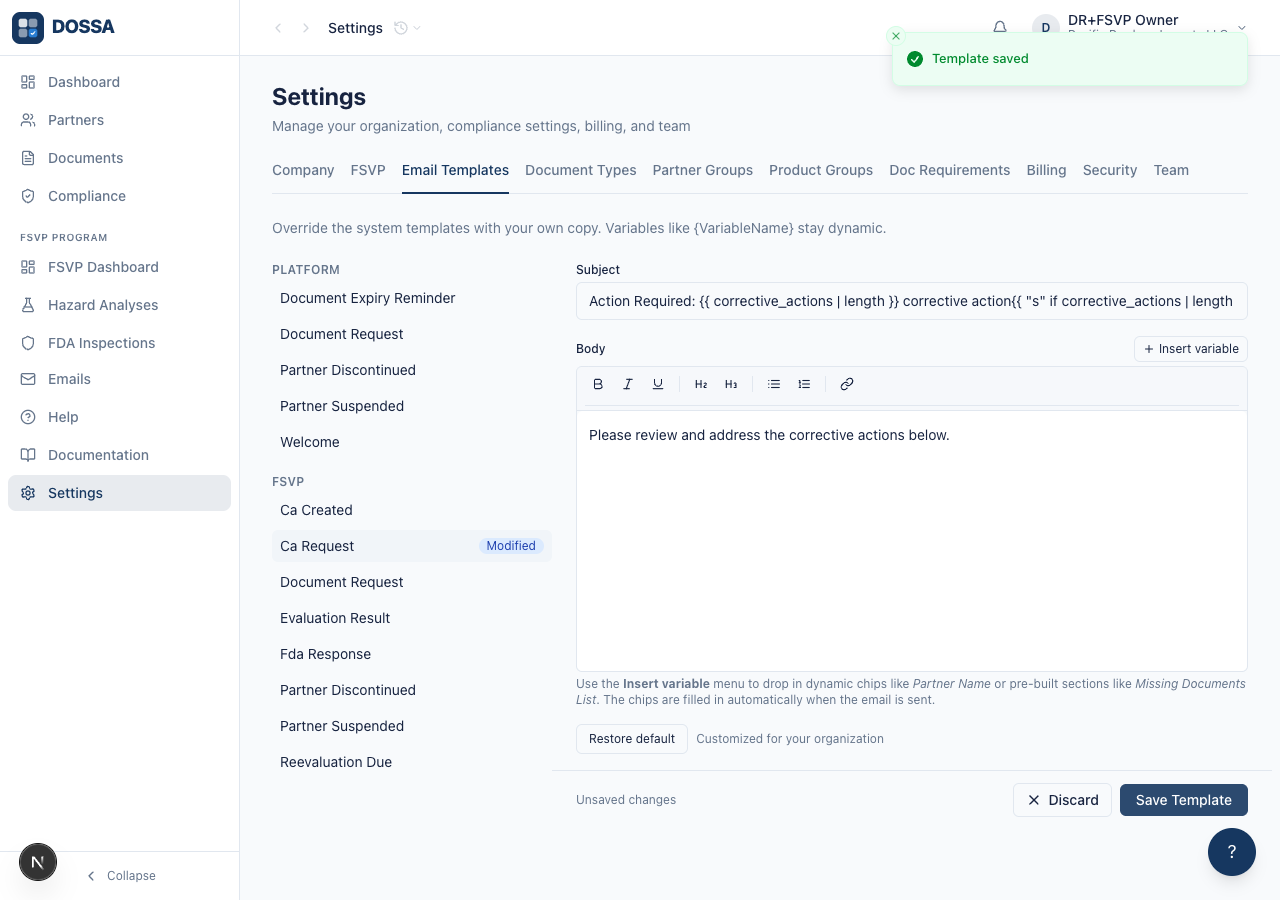This screenshot has height=900, width=1280.
Task: Click Save Template button
Action: pos(1184,800)
